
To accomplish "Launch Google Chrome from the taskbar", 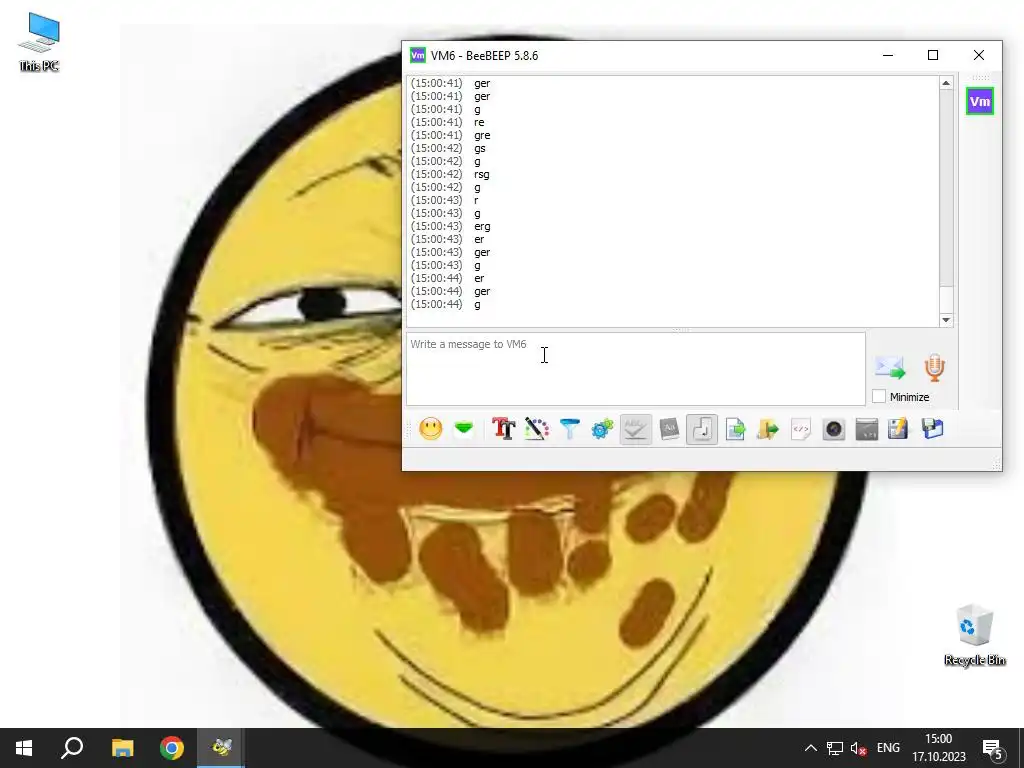I will pyautogui.click(x=172, y=748).
